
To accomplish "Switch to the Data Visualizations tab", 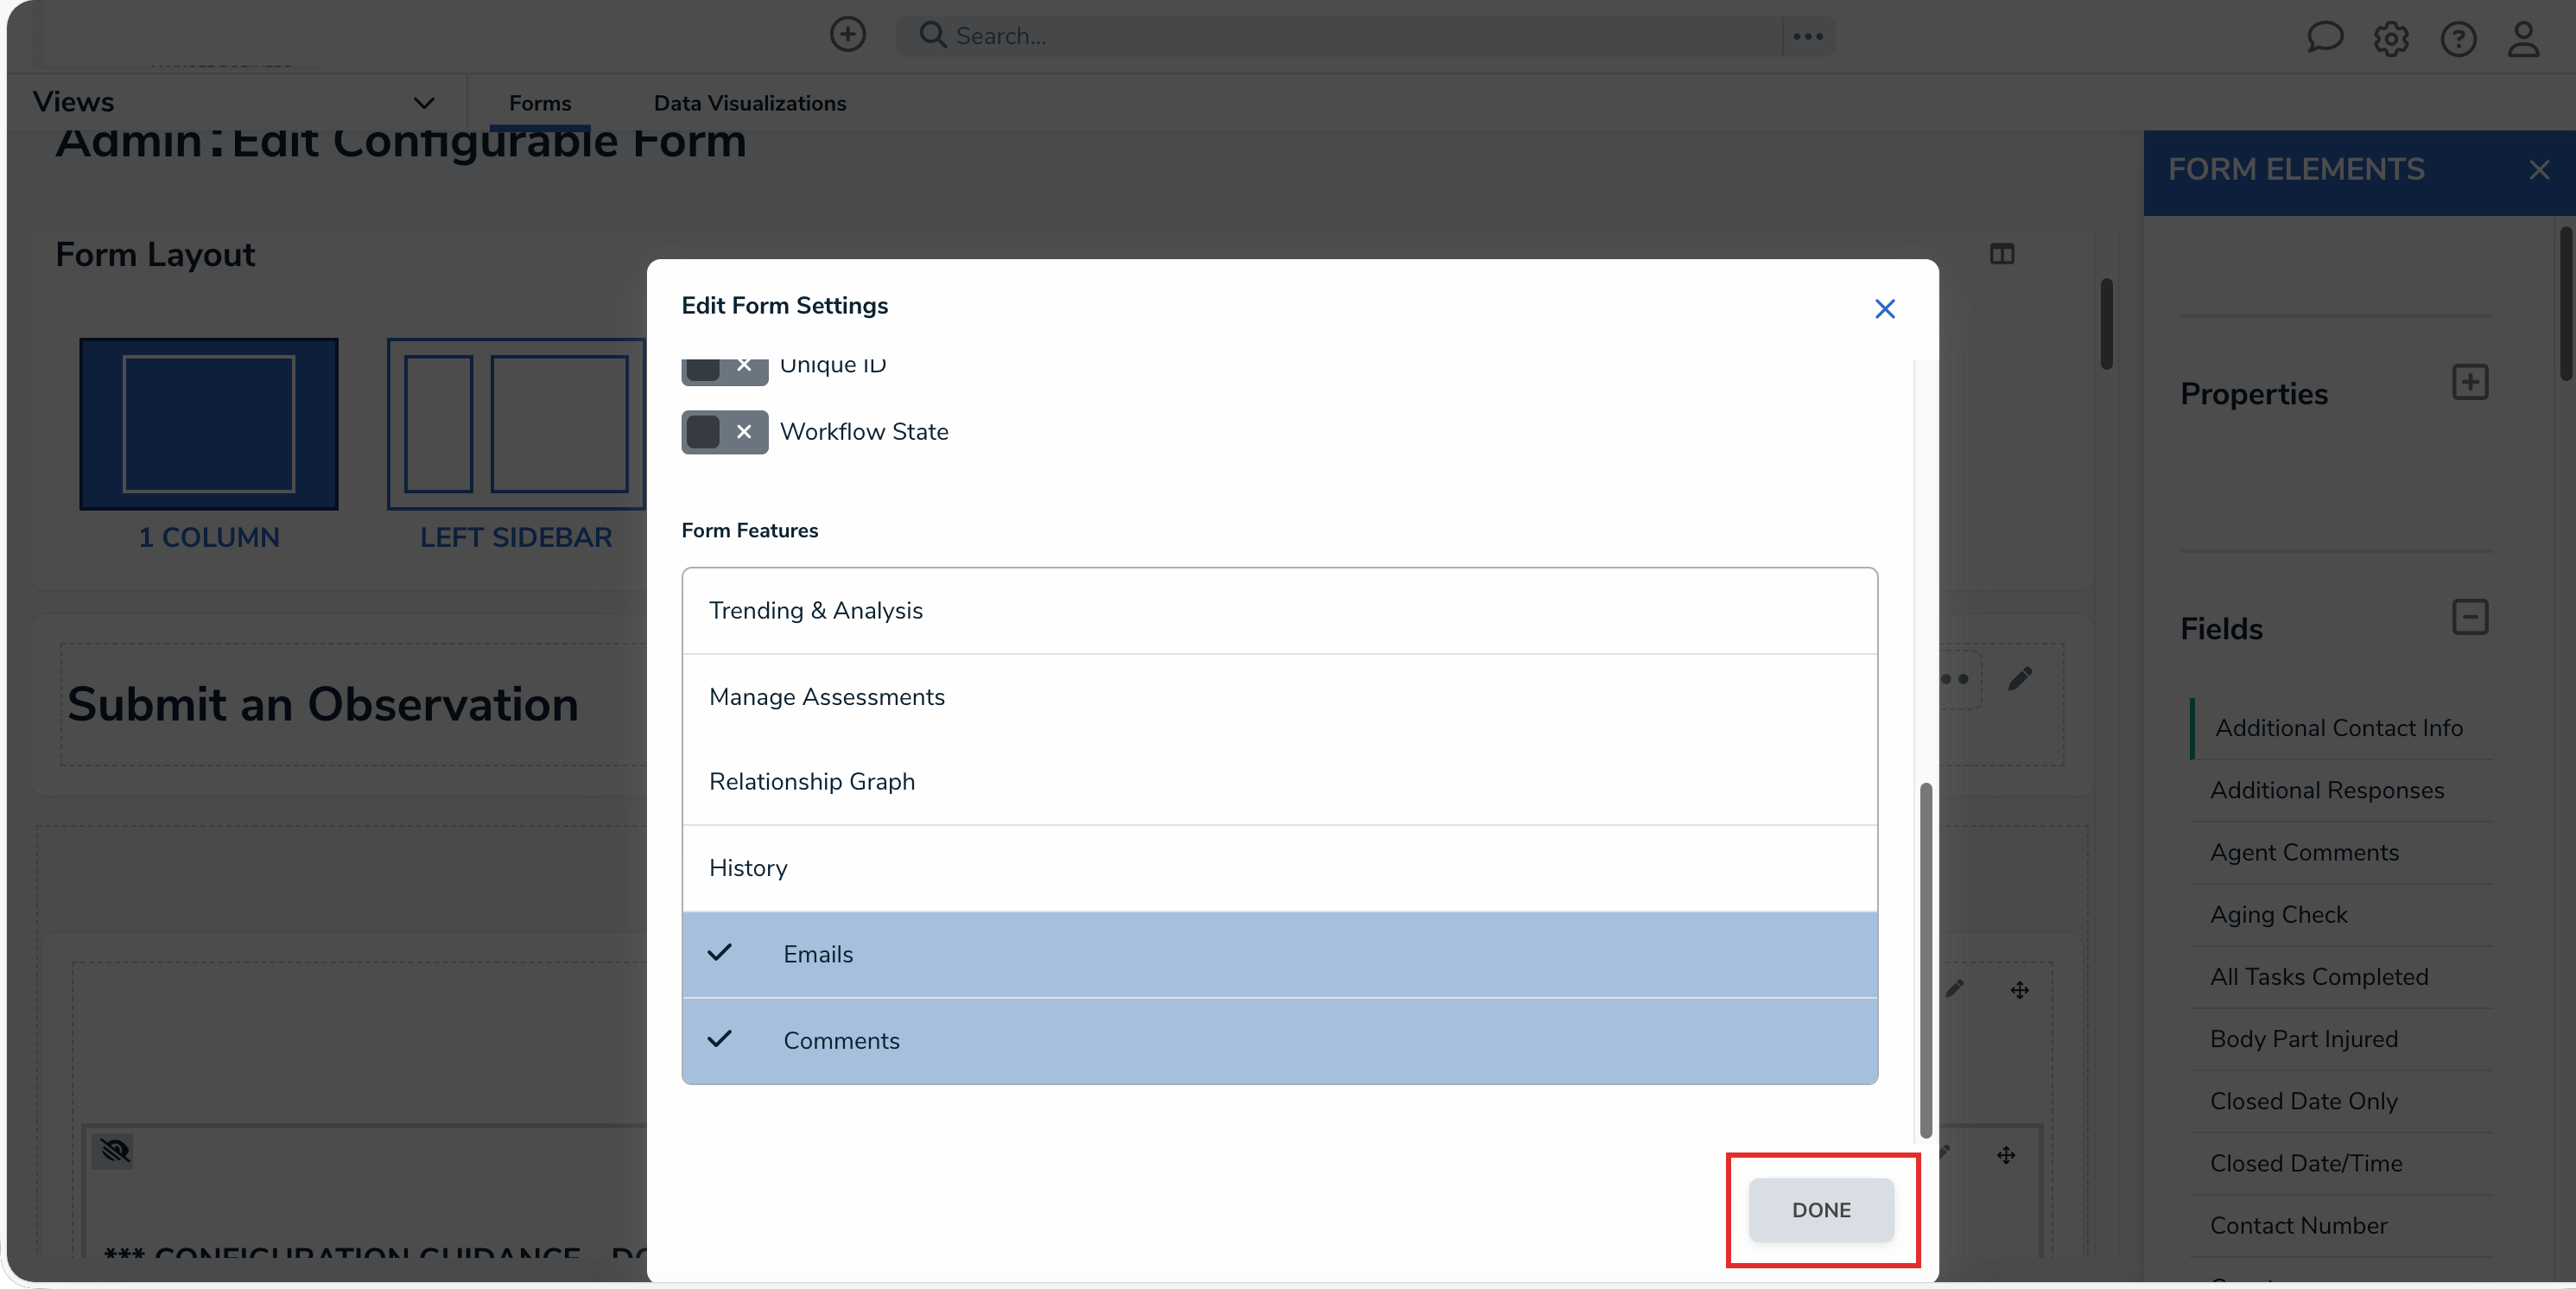I will (x=749, y=103).
